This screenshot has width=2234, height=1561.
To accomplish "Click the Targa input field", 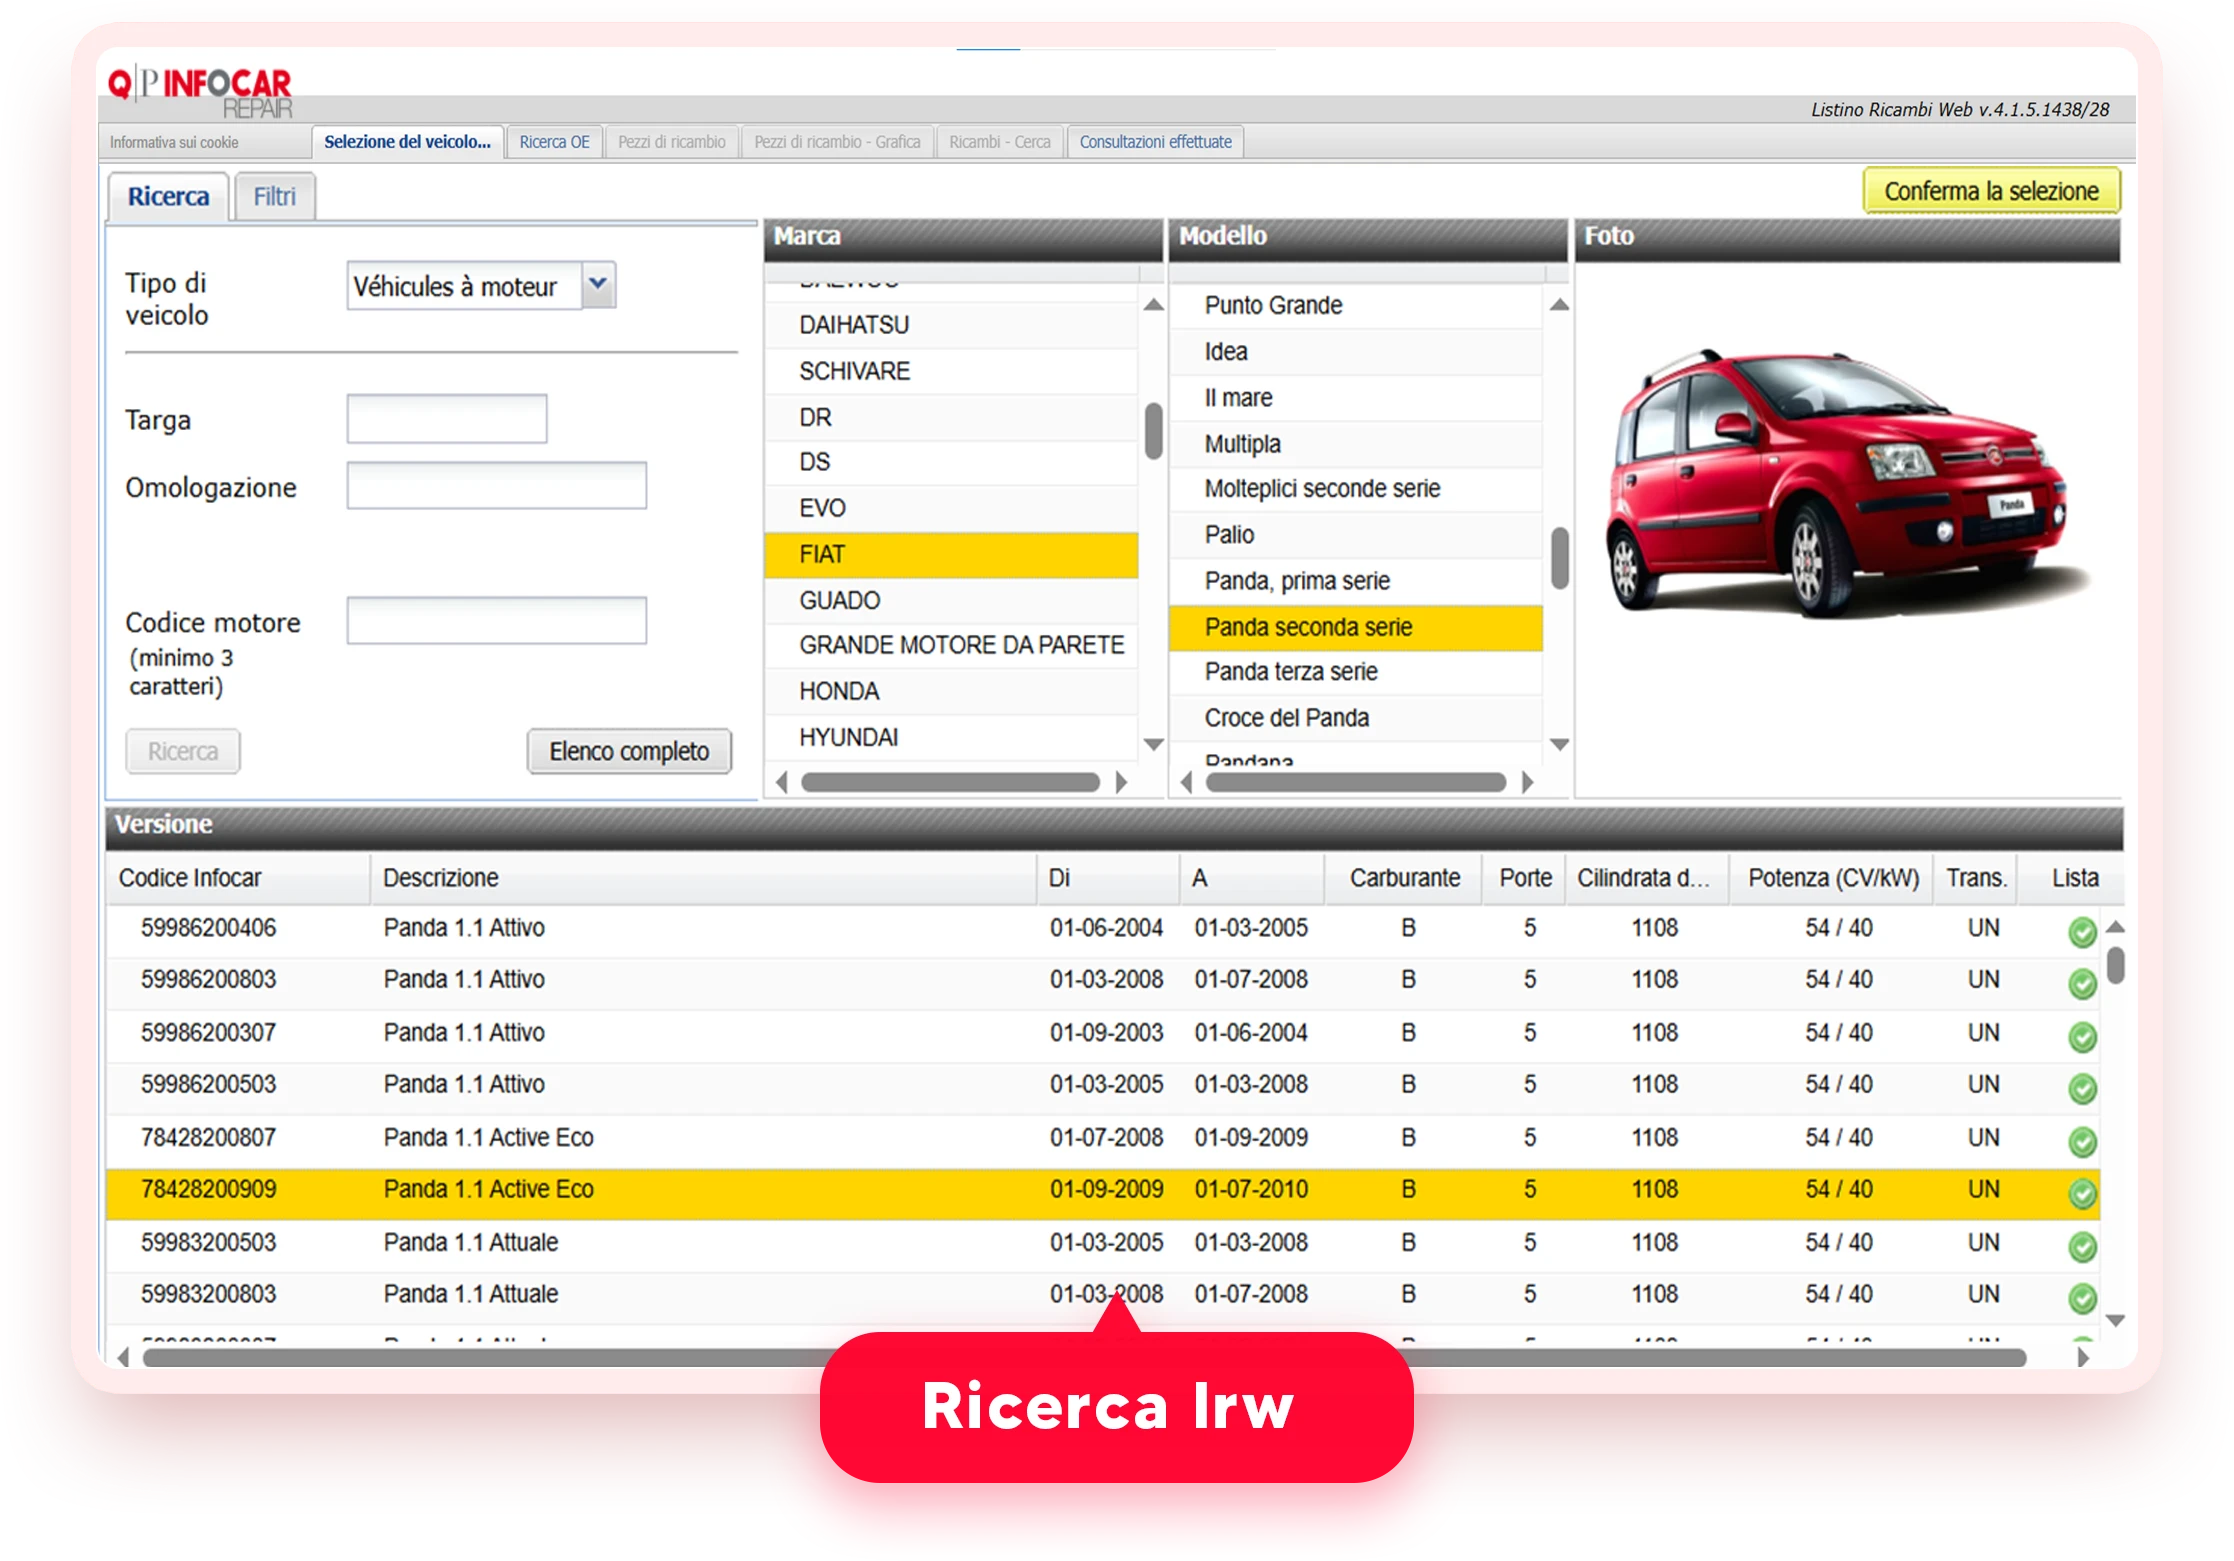I will (x=446, y=419).
